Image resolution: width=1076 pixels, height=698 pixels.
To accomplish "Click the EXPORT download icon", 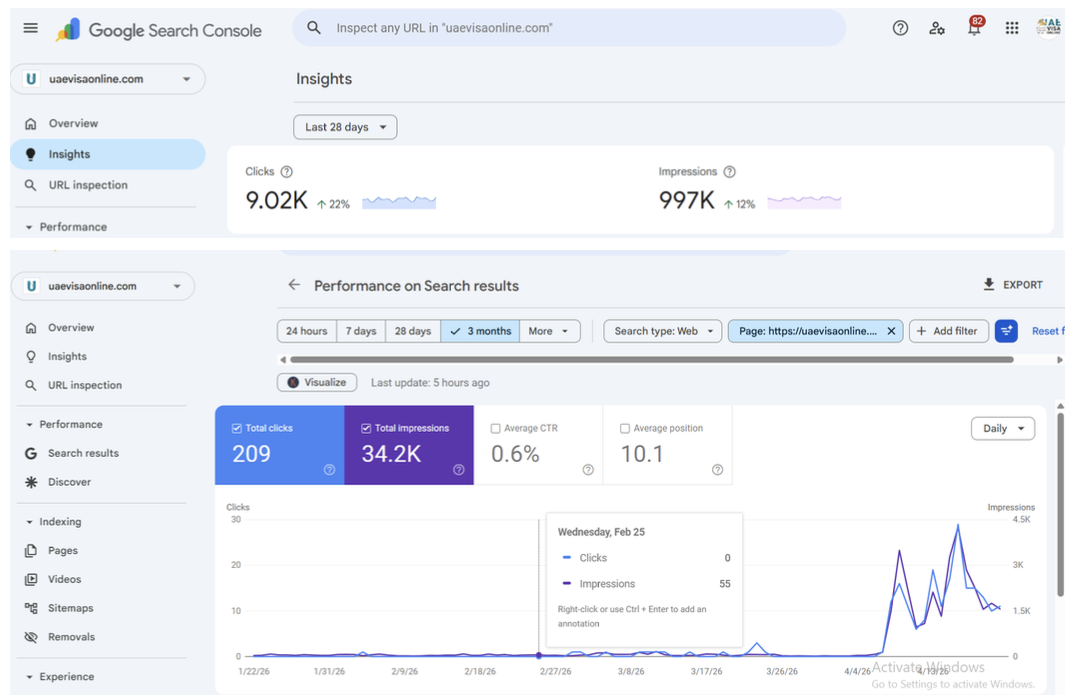I will (x=989, y=284).
